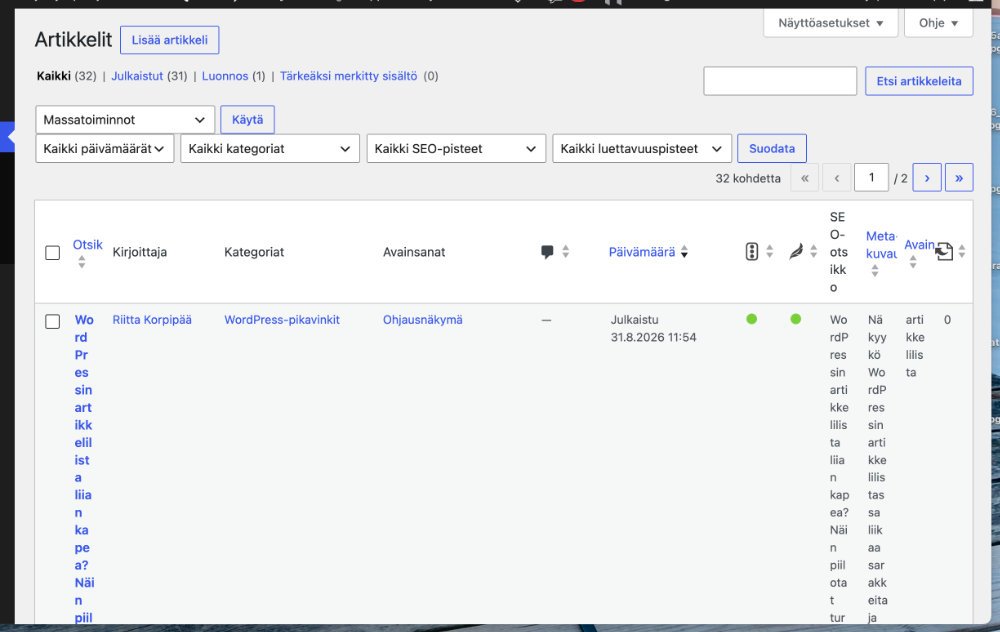1000x632 pixels.
Task: Open the article title link starting with WordPressin
Action: point(84,469)
